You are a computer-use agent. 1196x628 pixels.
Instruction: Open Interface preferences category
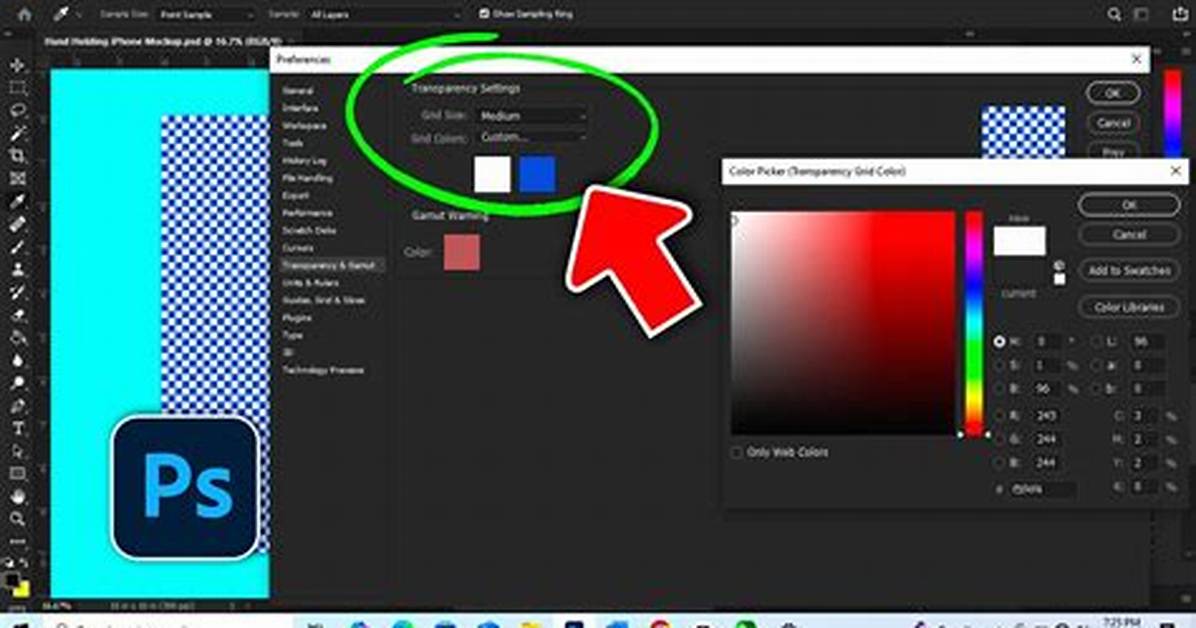tap(301, 108)
